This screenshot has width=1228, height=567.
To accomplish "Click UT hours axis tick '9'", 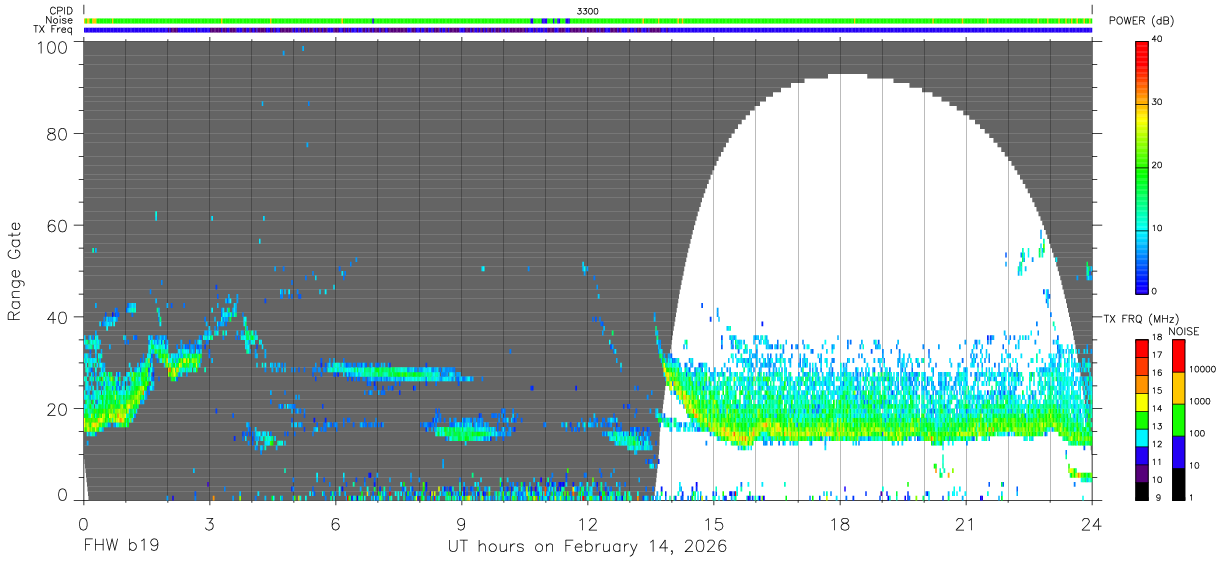I will 461,523.
